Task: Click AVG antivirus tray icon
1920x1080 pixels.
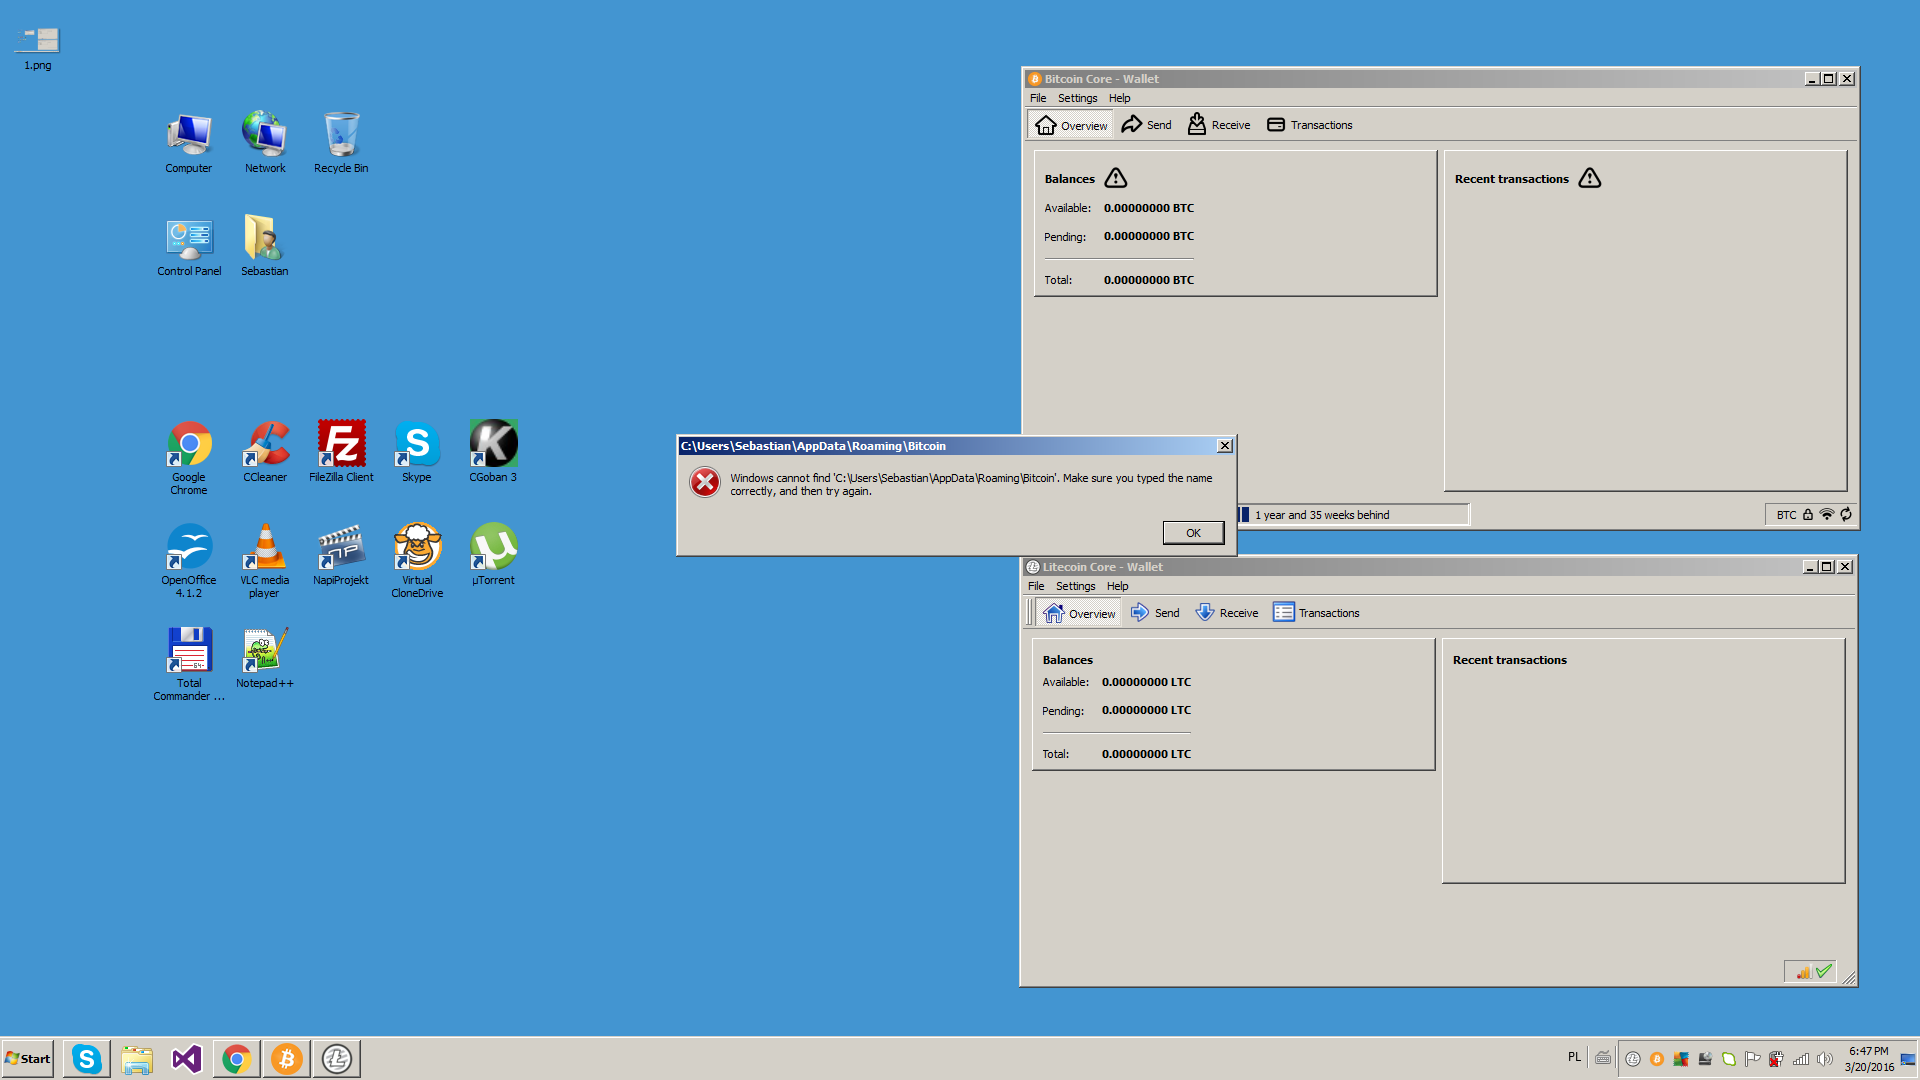Action: (x=1681, y=1059)
